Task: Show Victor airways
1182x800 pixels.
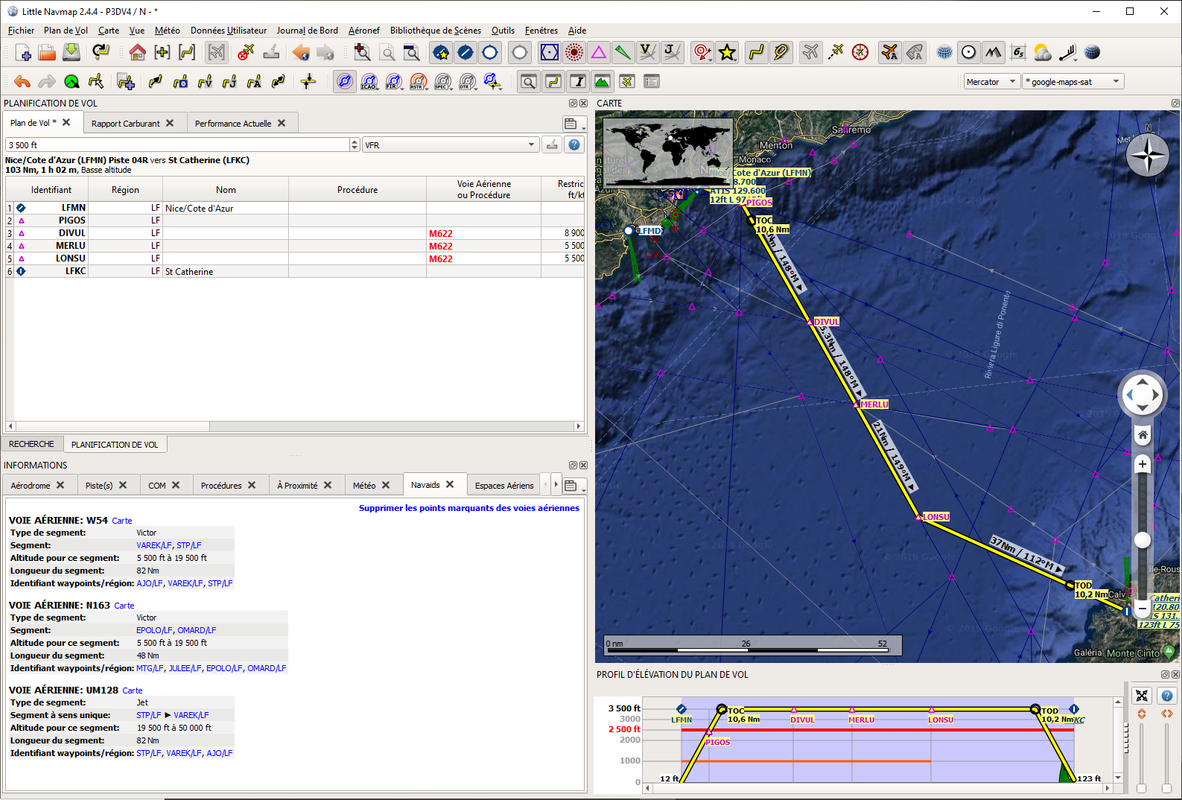Action: [647, 52]
